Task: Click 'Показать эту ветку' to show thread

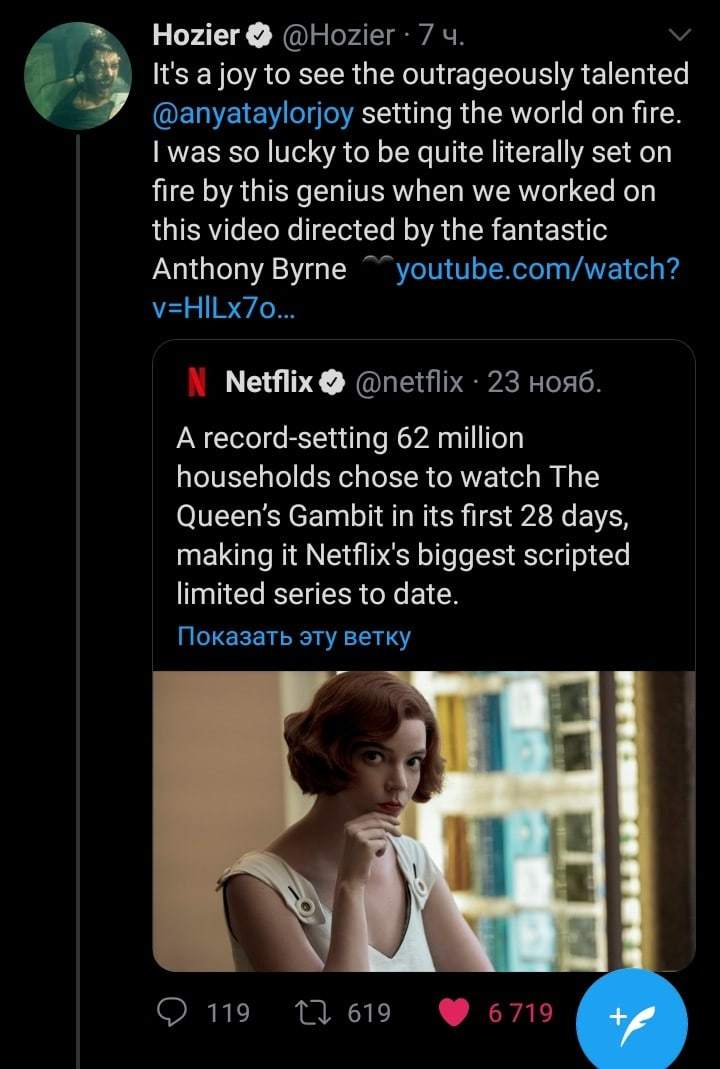Action: (294, 637)
